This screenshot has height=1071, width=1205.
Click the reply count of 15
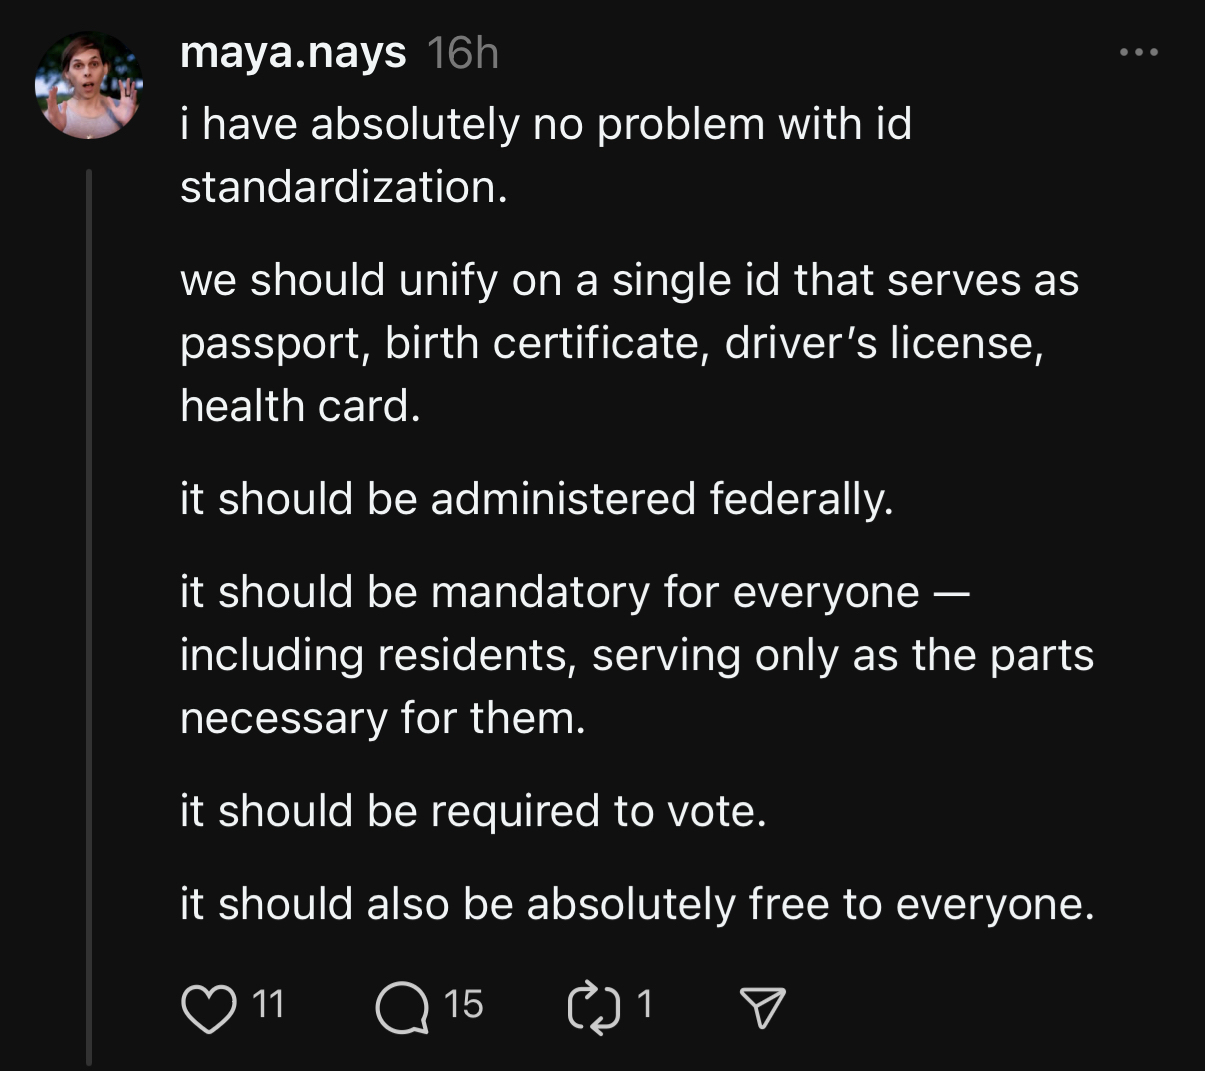point(463,1004)
